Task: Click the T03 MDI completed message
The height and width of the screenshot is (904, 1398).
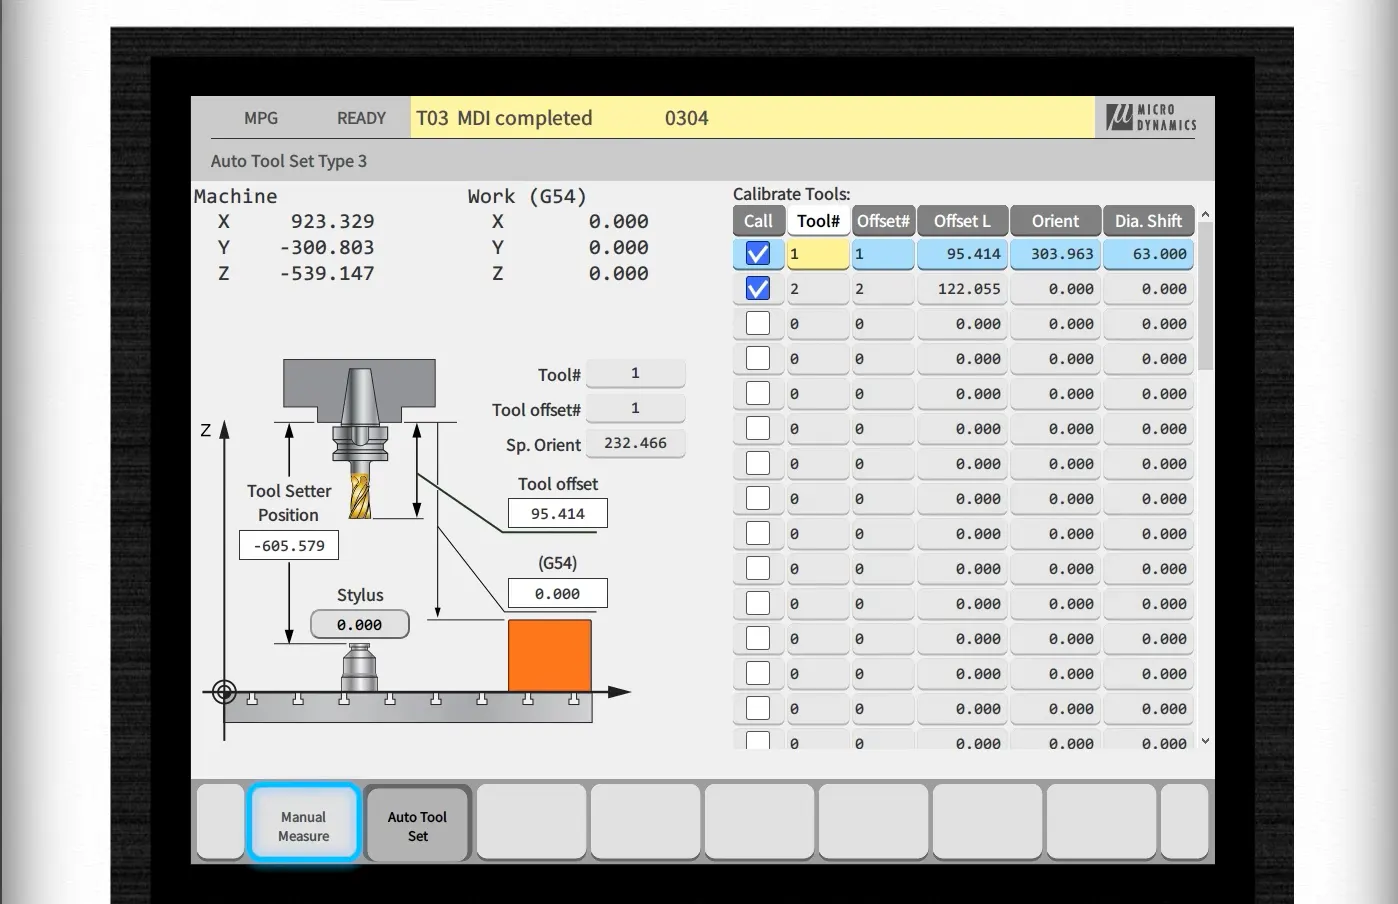Action: click(x=504, y=118)
